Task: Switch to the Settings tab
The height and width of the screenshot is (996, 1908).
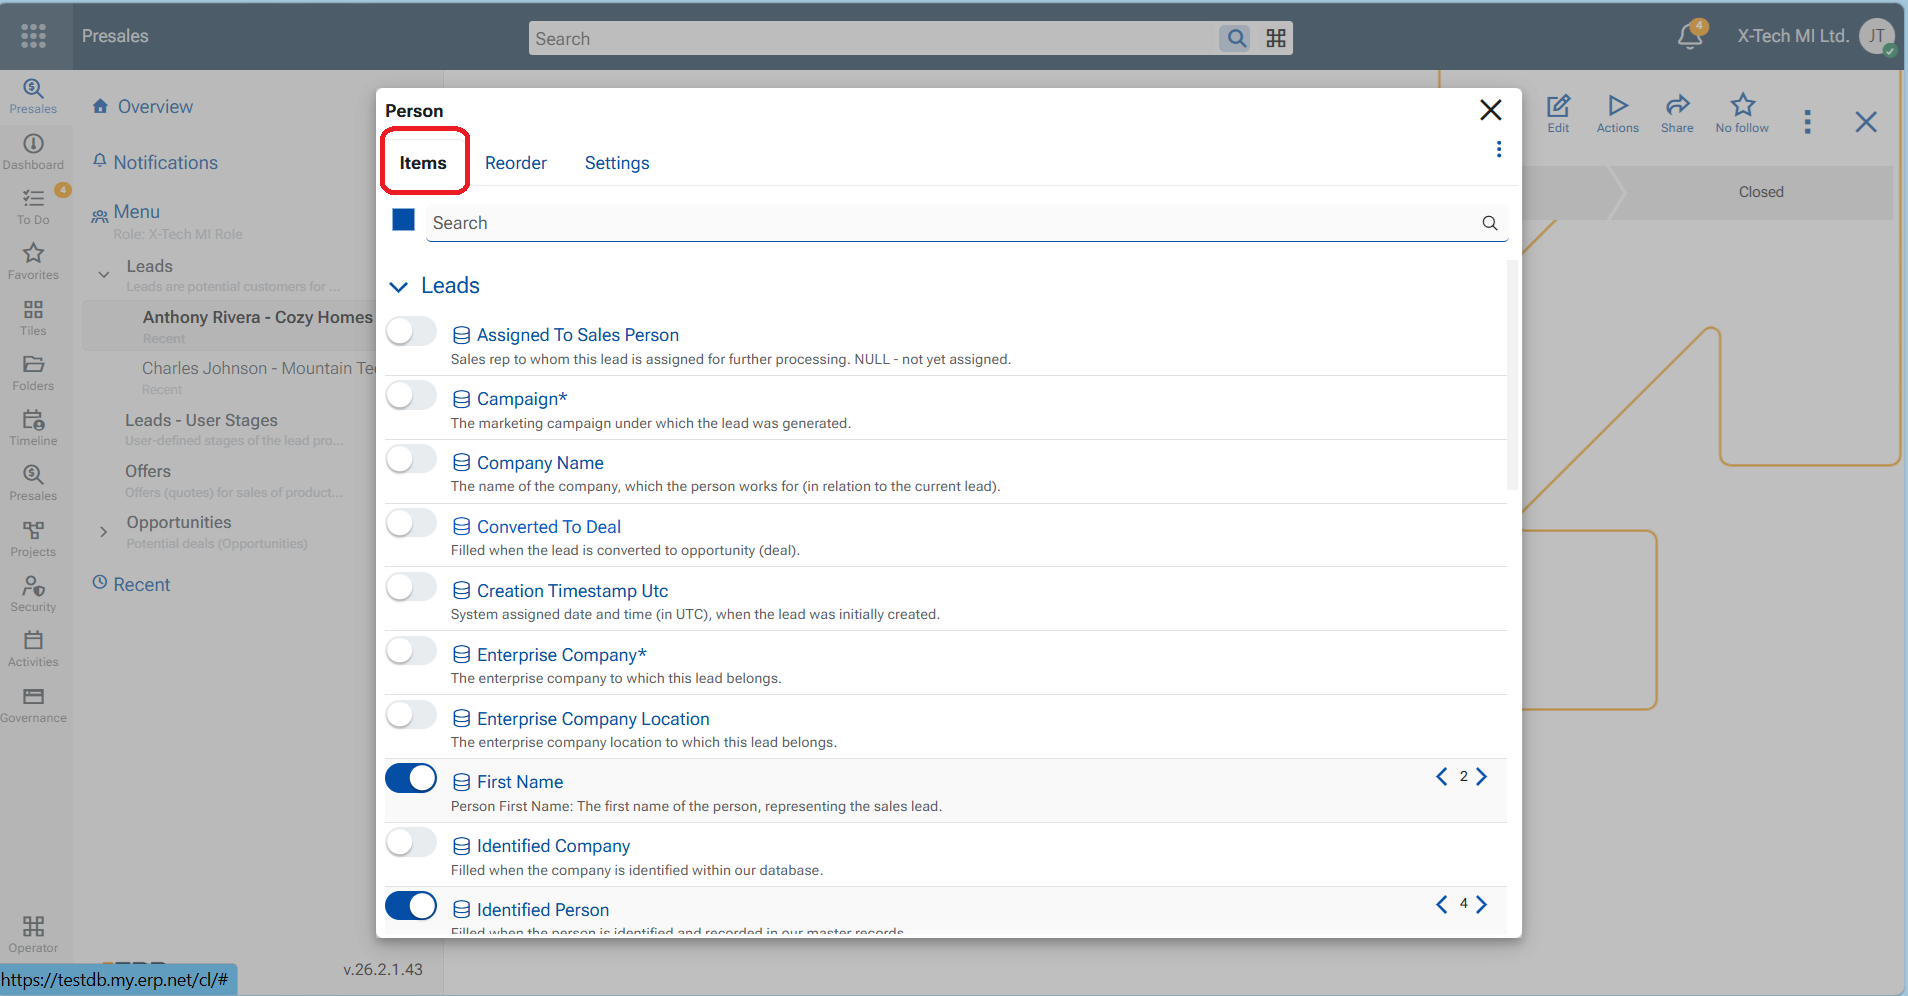Action: click(617, 163)
